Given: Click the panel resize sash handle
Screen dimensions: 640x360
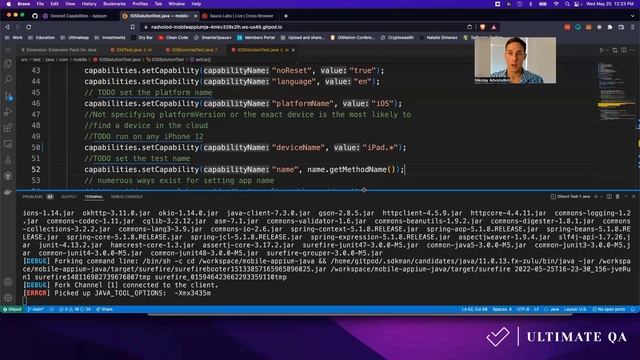Looking at the screenshot, I should pos(364,190).
